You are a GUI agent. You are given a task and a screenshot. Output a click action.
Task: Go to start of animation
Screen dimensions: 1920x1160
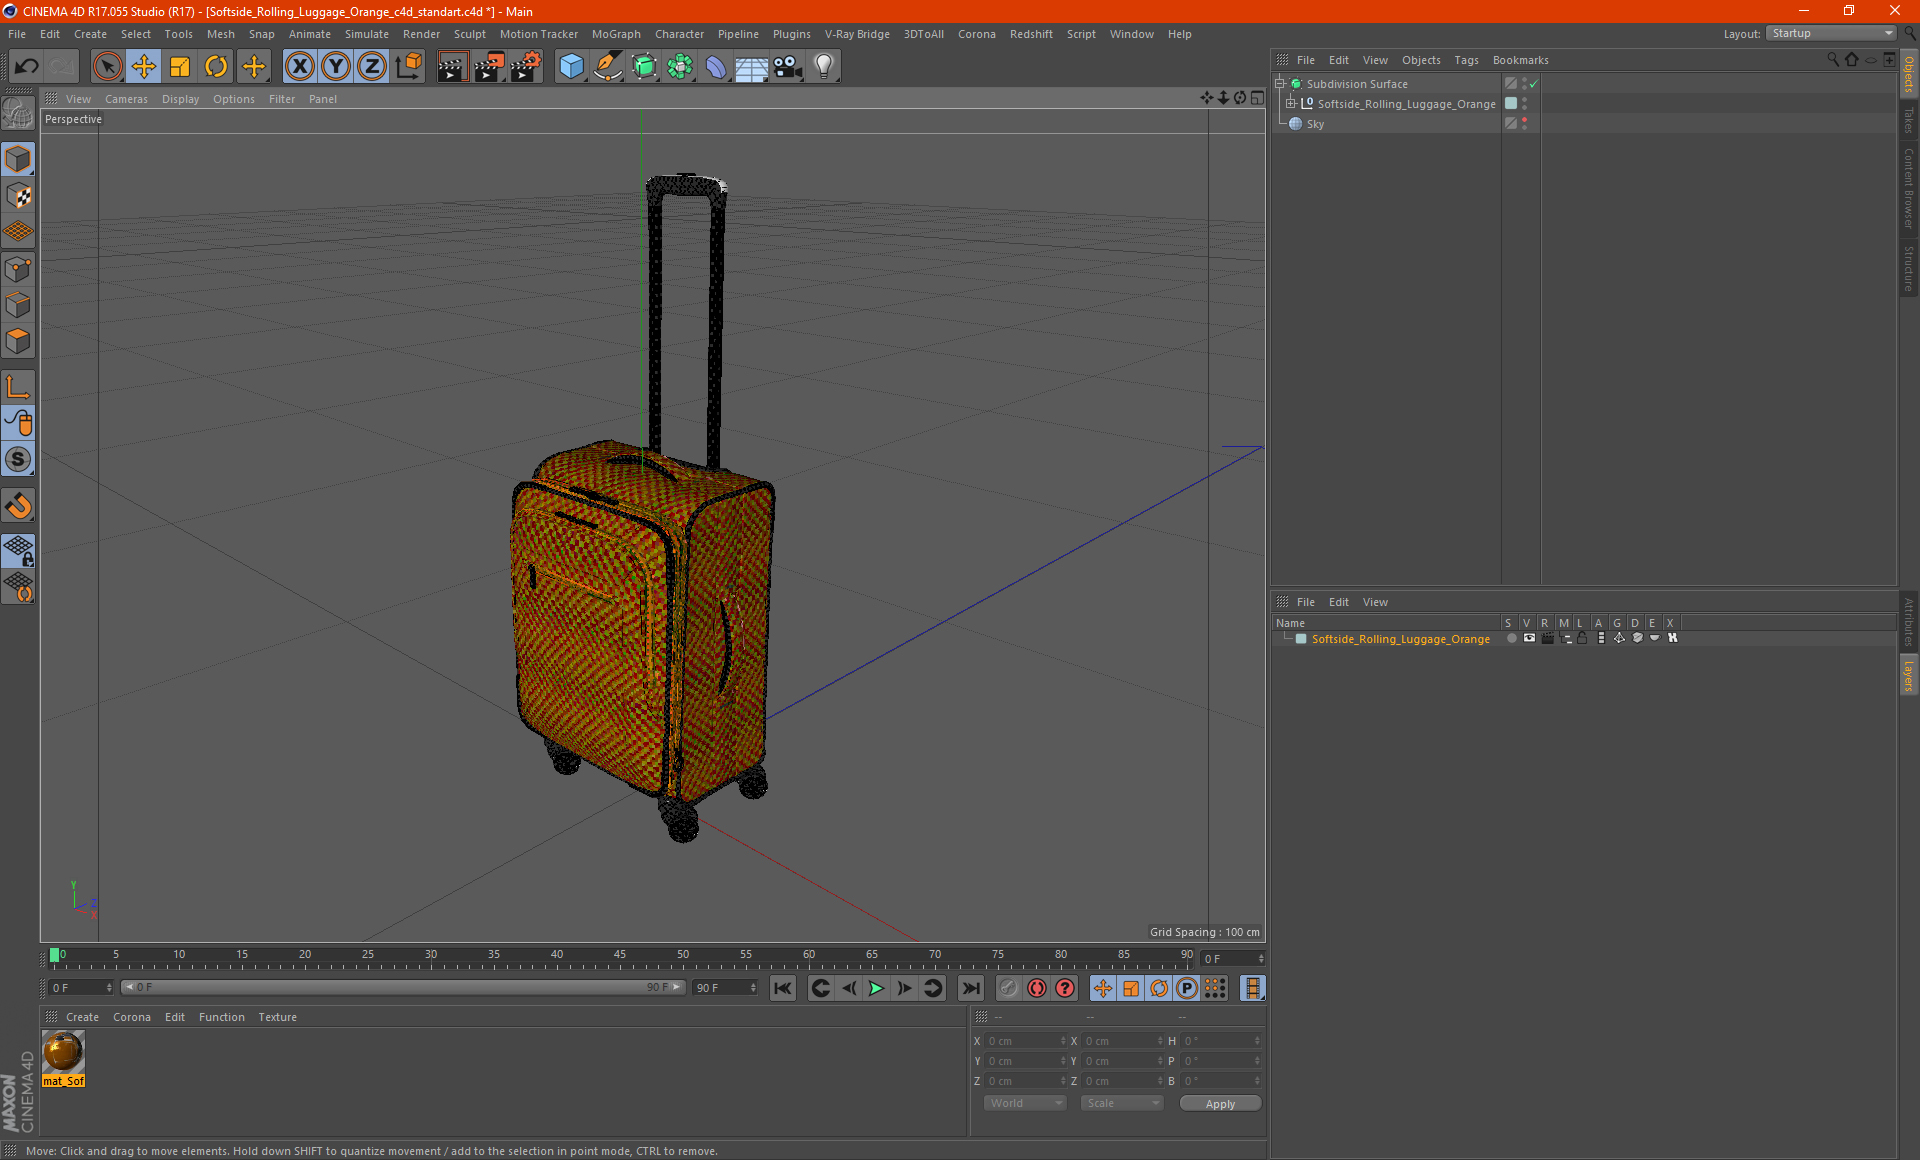point(783,988)
